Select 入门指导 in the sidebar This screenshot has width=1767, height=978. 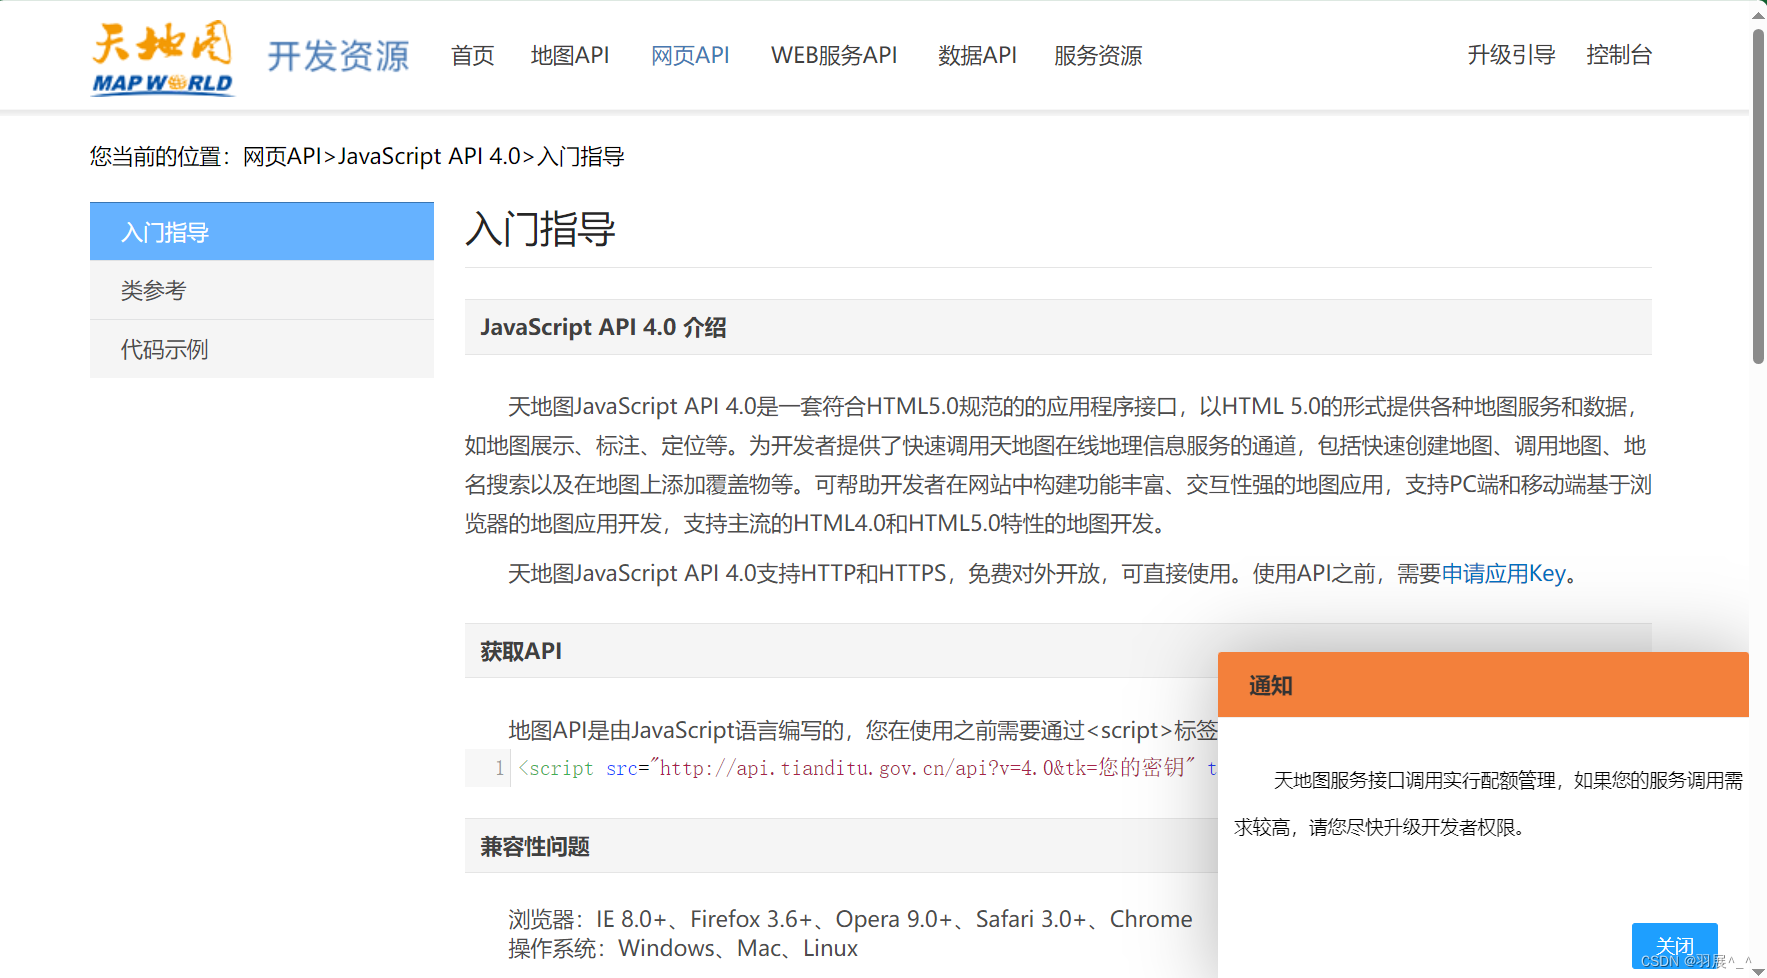(262, 232)
